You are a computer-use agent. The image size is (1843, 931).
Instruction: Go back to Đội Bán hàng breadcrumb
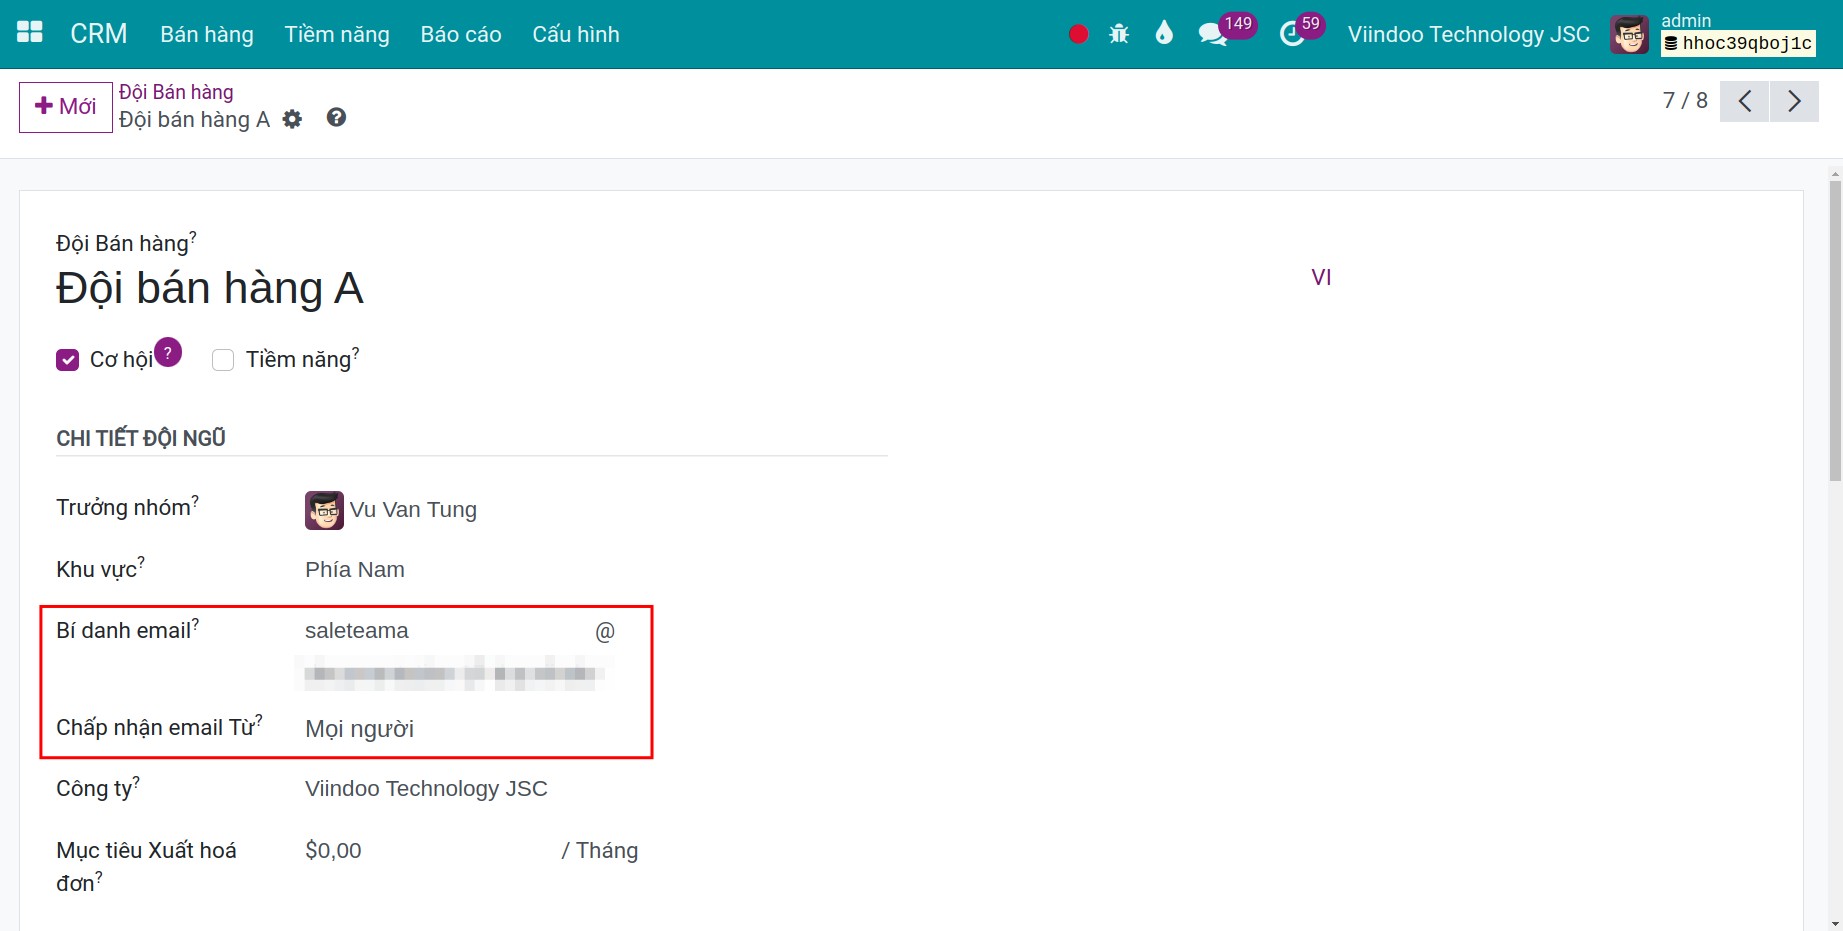click(x=176, y=92)
